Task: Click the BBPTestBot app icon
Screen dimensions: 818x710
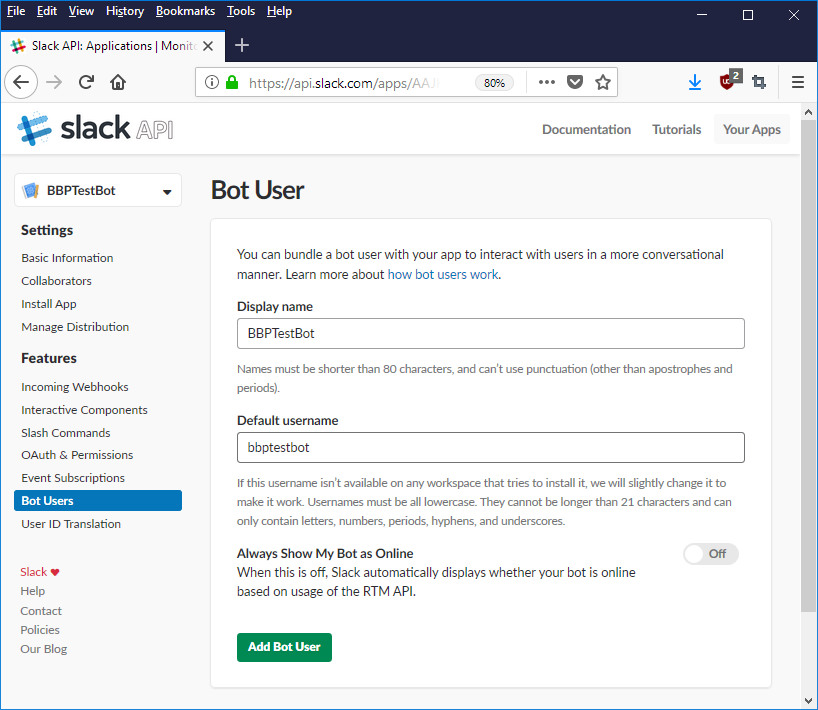Action: [x=31, y=190]
